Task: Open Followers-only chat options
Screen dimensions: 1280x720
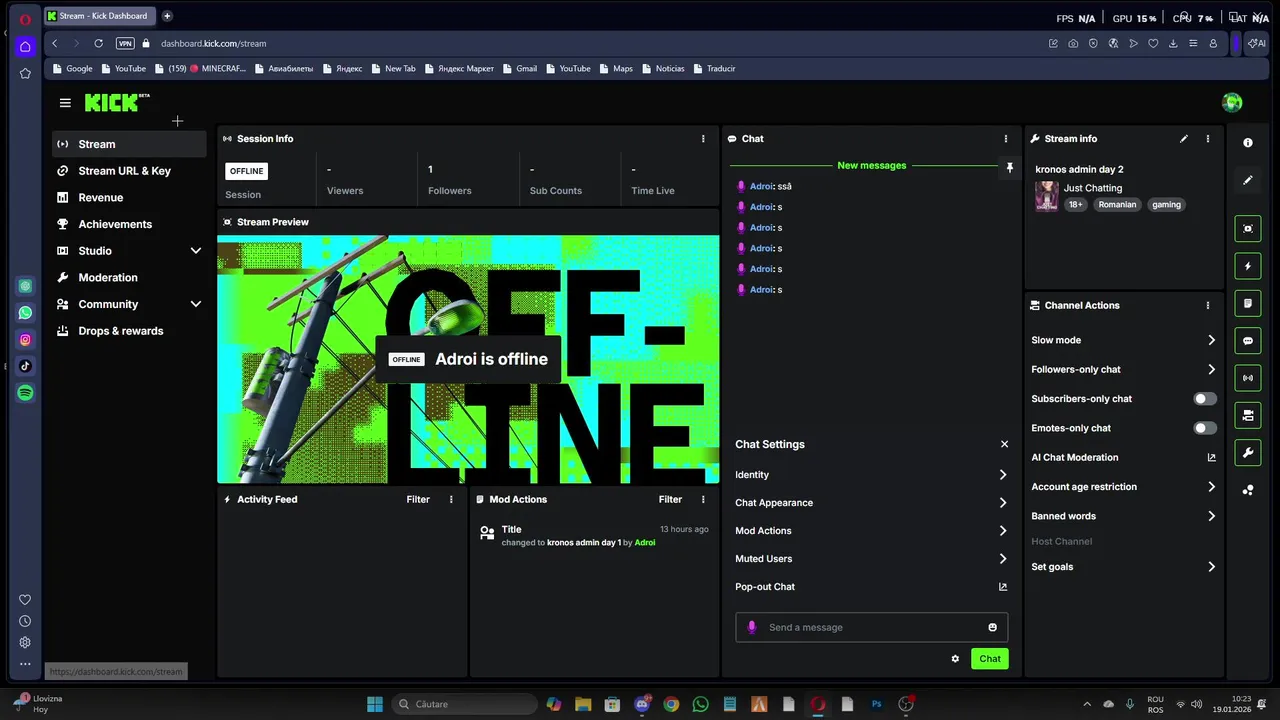Action: (x=1123, y=370)
